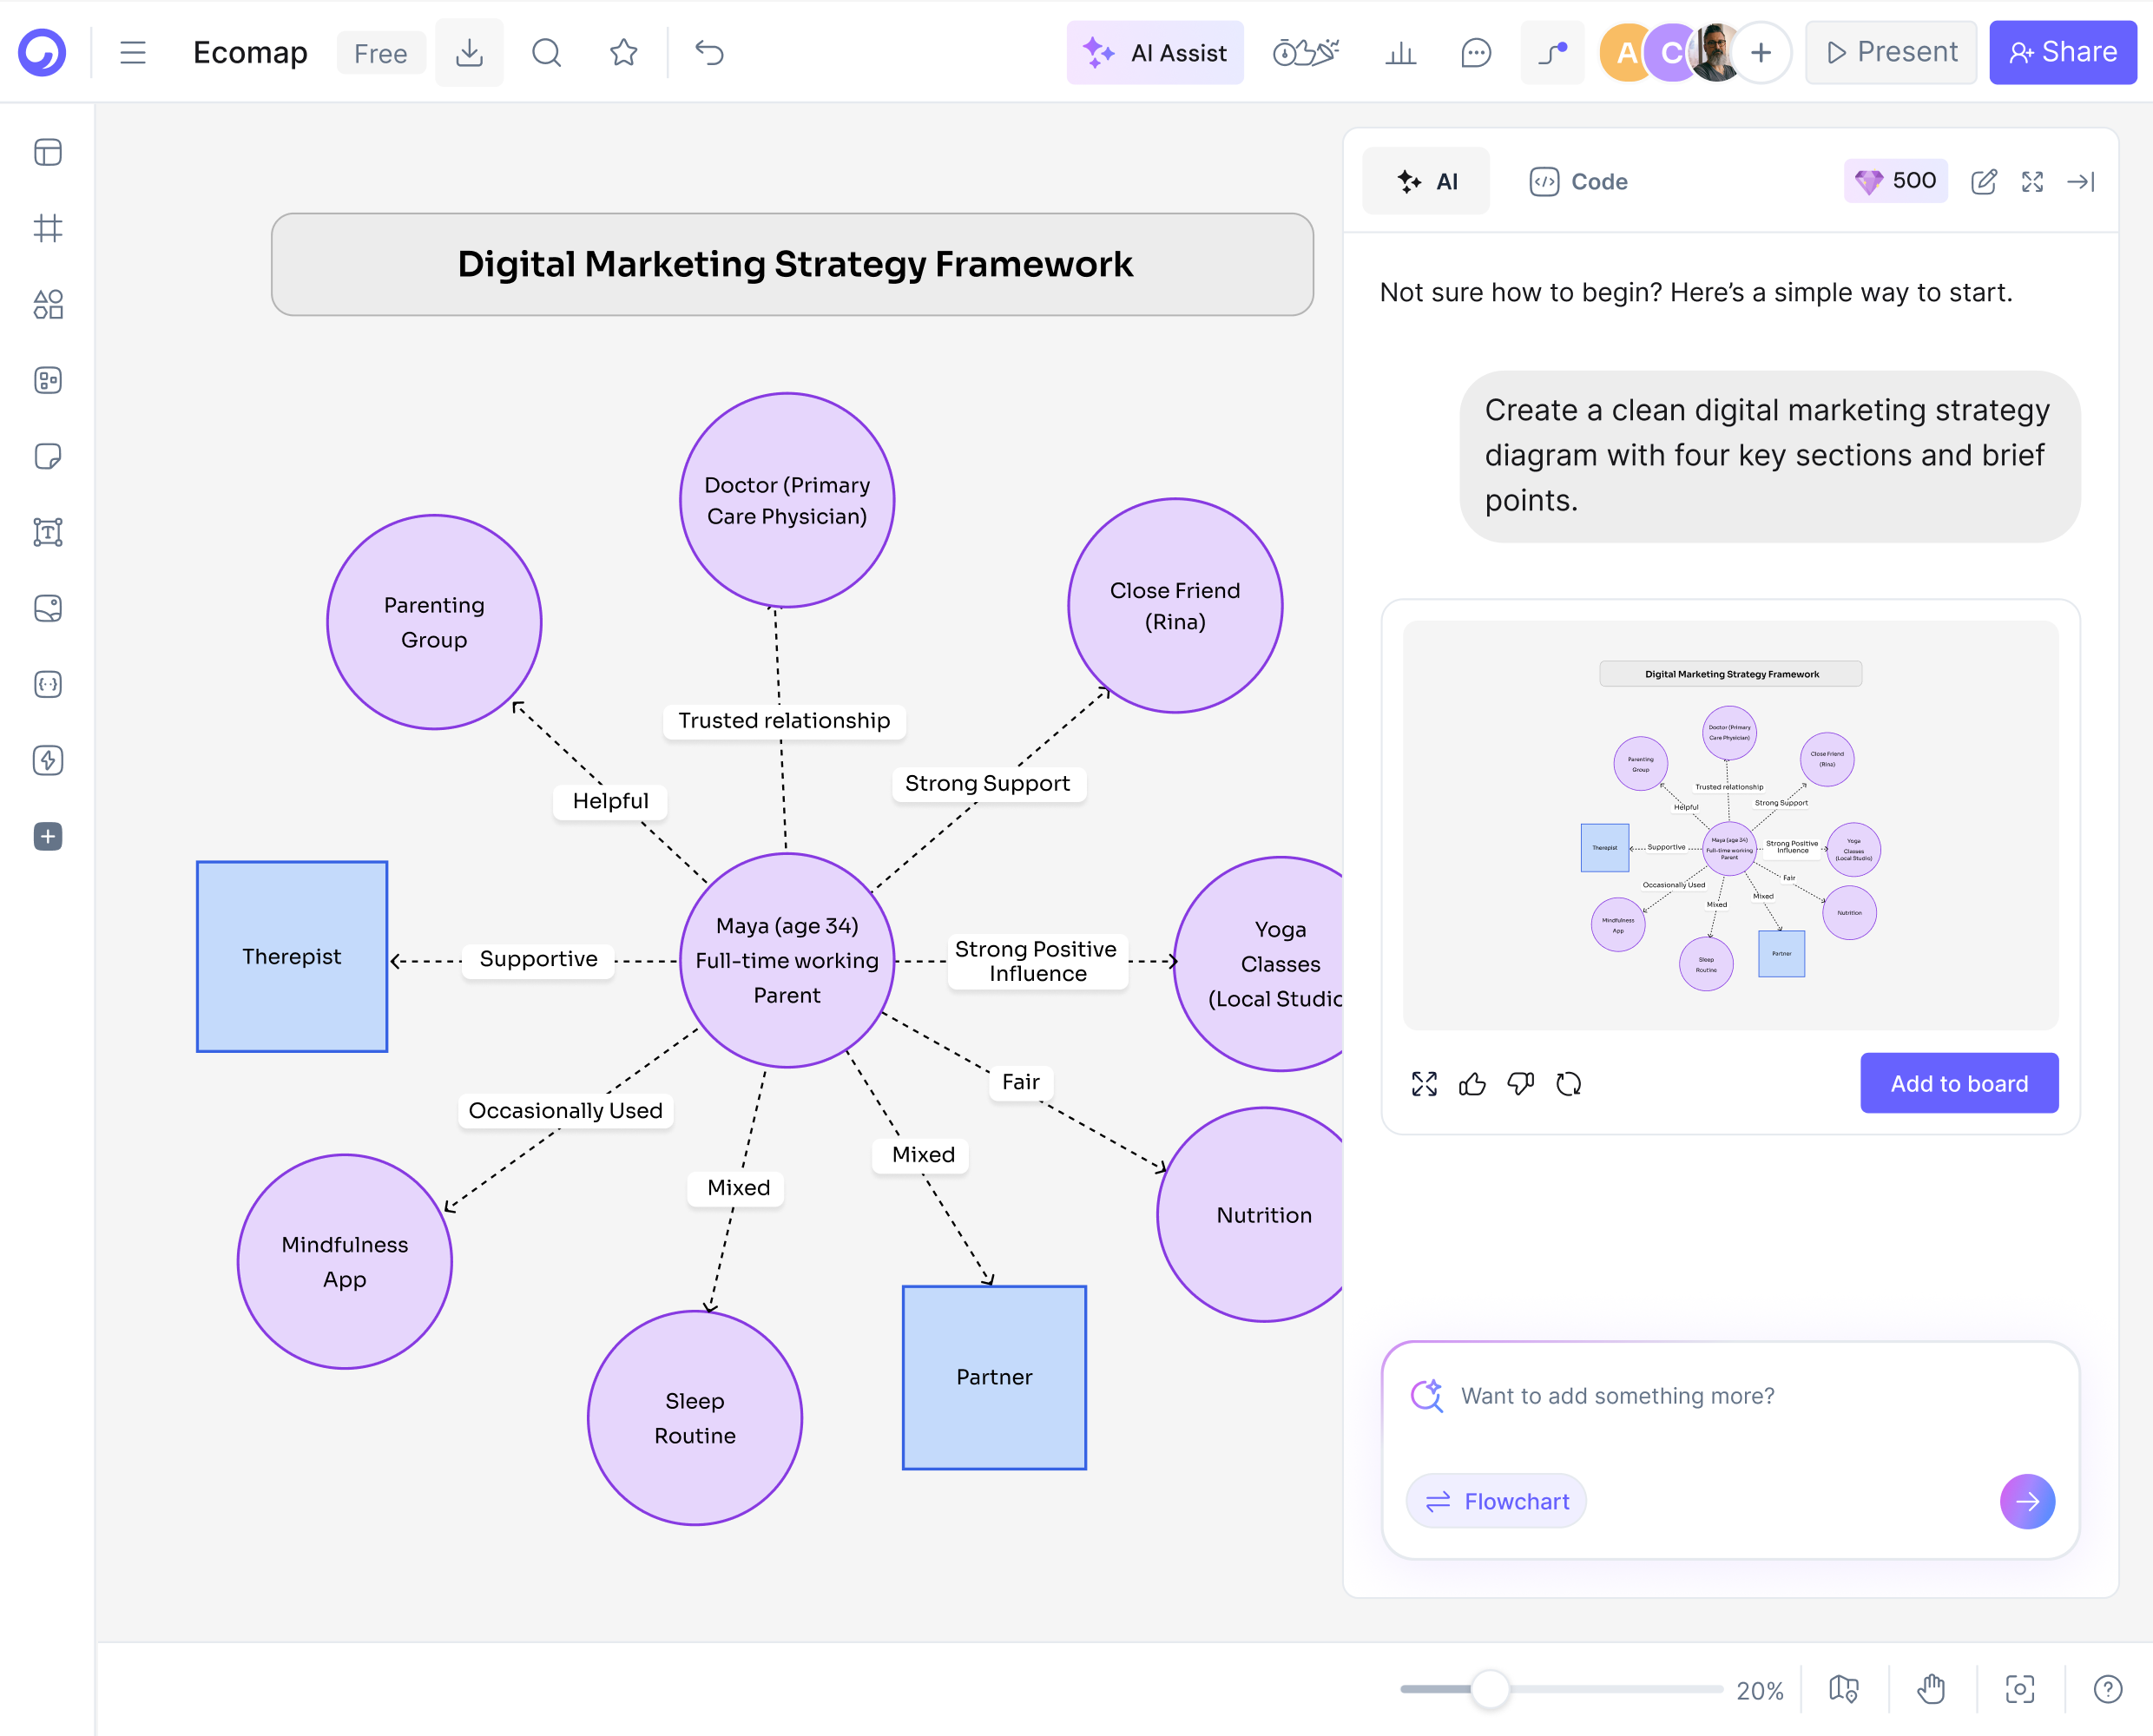Select the Partner square node
Viewport: 2153px width, 1736px height.
tap(994, 1377)
